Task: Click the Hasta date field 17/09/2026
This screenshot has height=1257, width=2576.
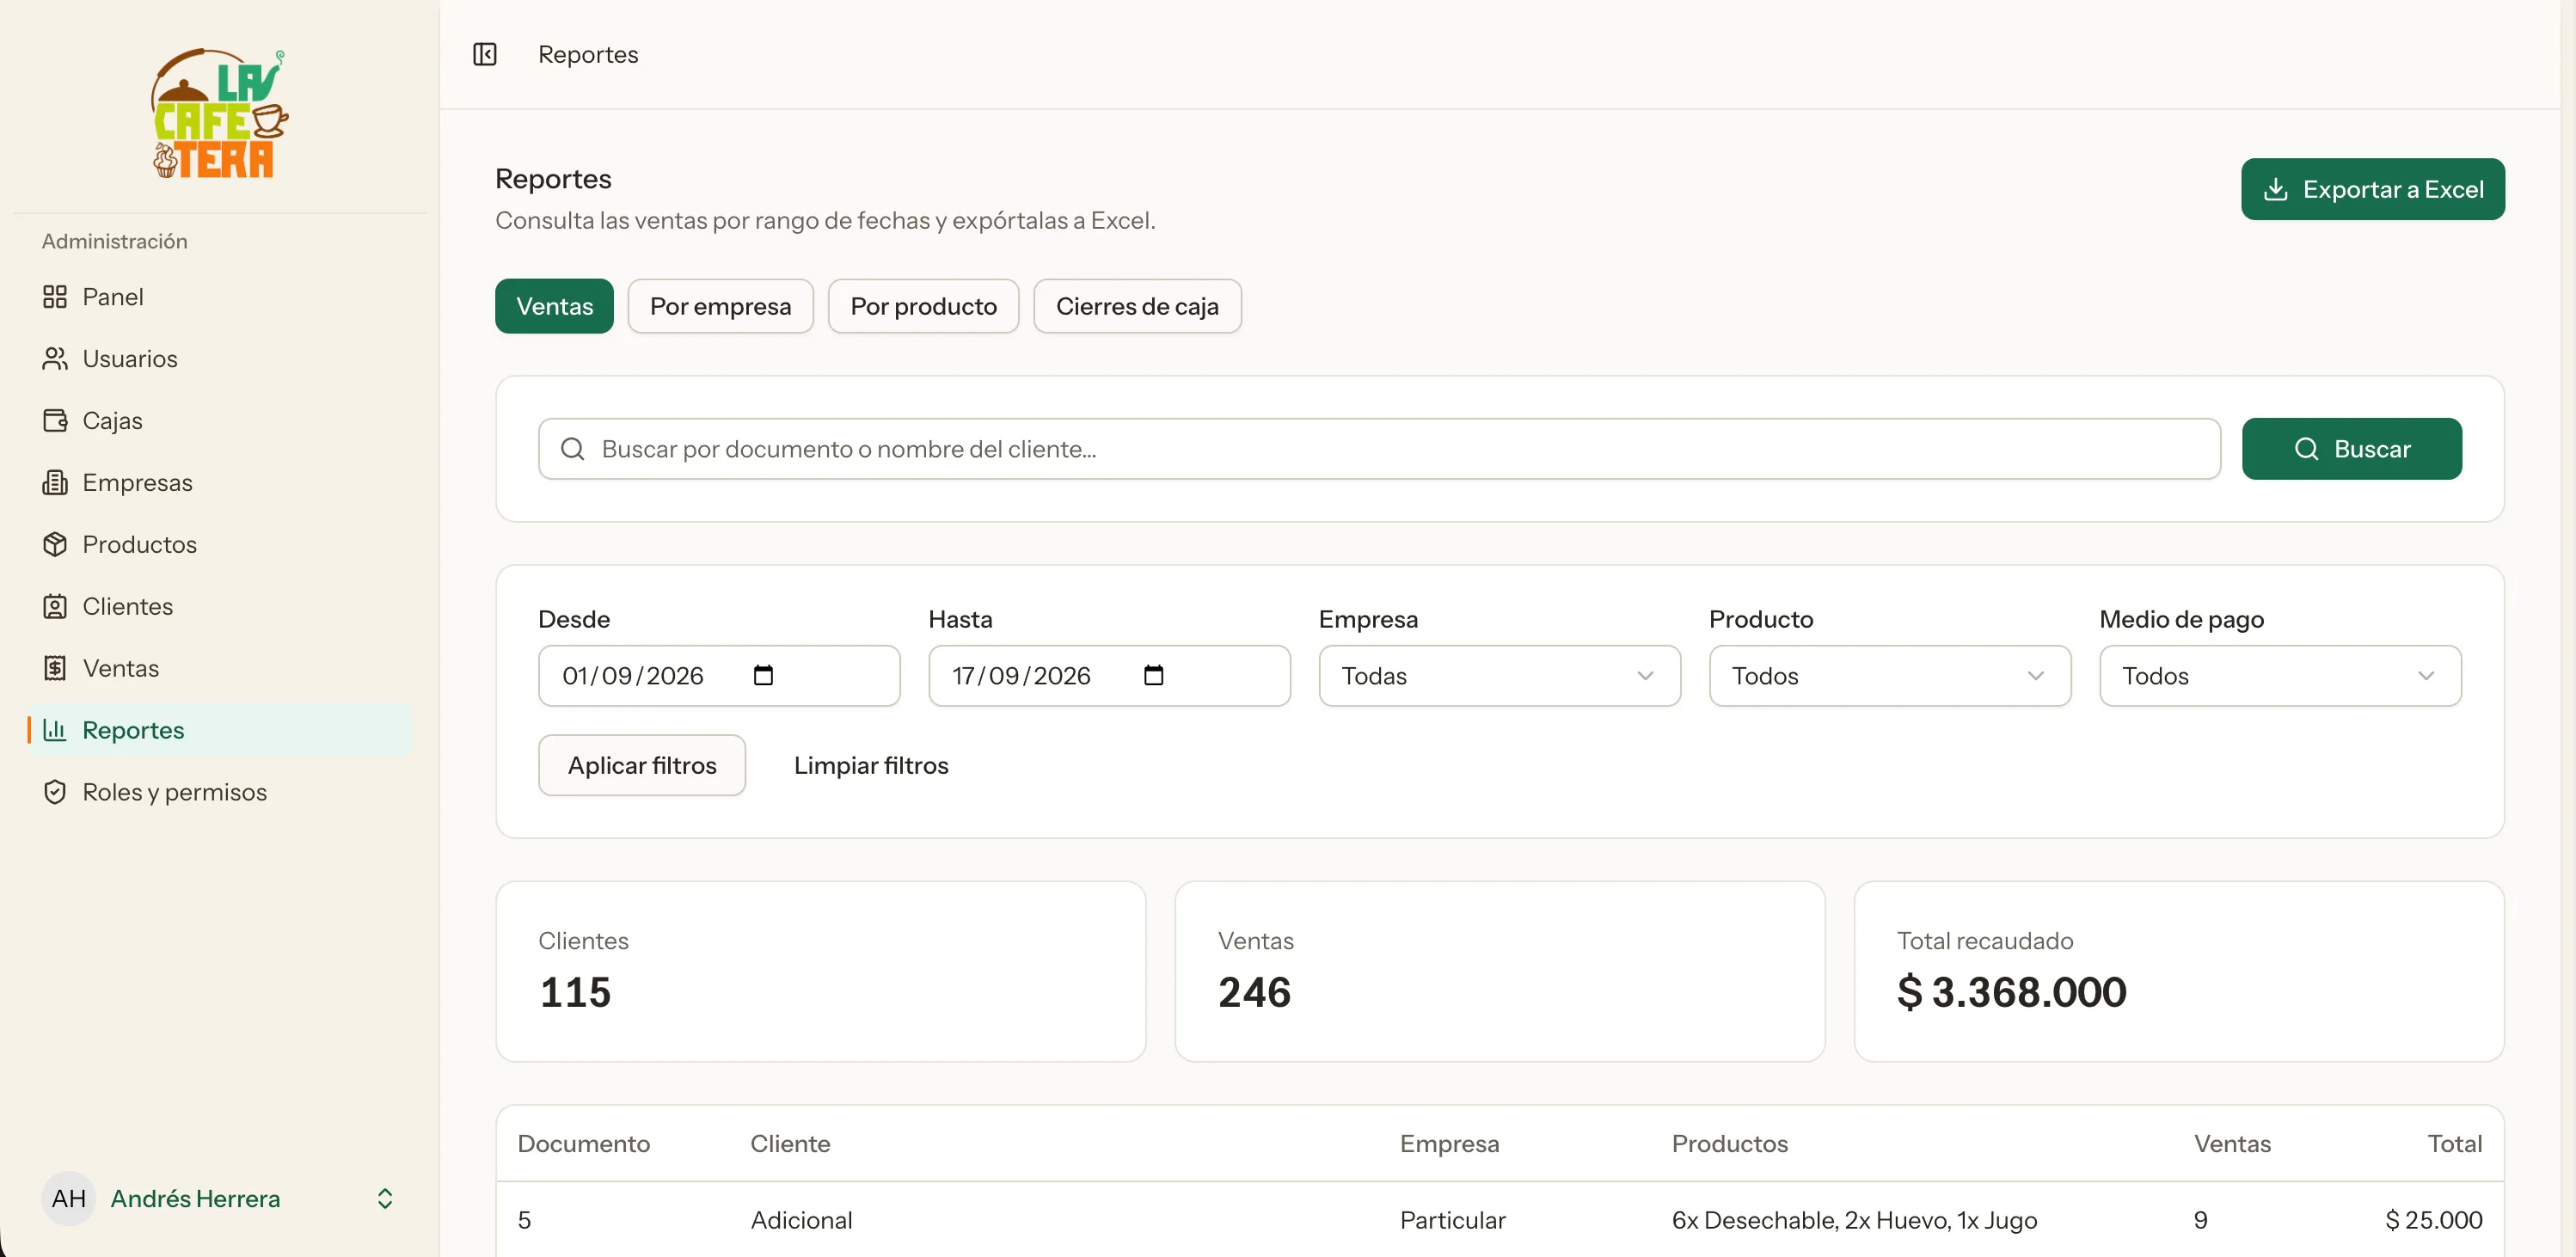Action: coord(1109,676)
